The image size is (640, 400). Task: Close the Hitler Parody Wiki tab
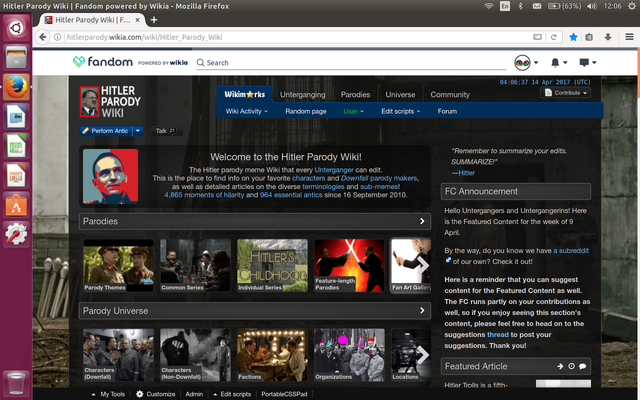coord(138,20)
